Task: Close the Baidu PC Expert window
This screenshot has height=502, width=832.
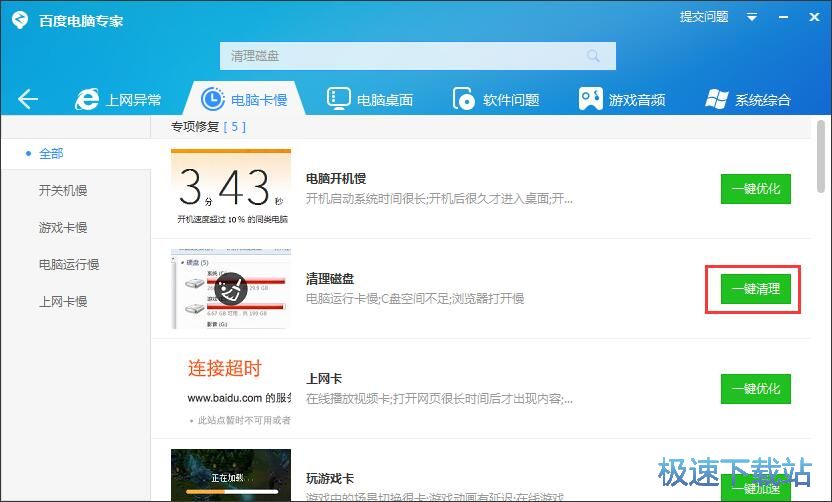Action: point(814,18)
